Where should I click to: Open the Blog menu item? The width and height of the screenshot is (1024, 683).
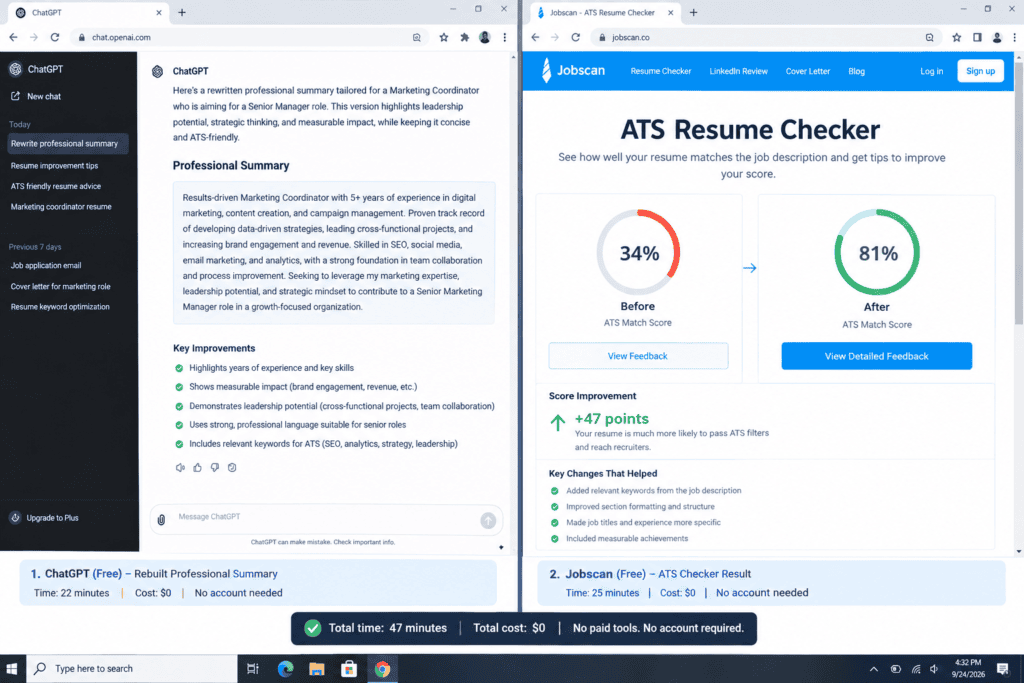(856, 71)
